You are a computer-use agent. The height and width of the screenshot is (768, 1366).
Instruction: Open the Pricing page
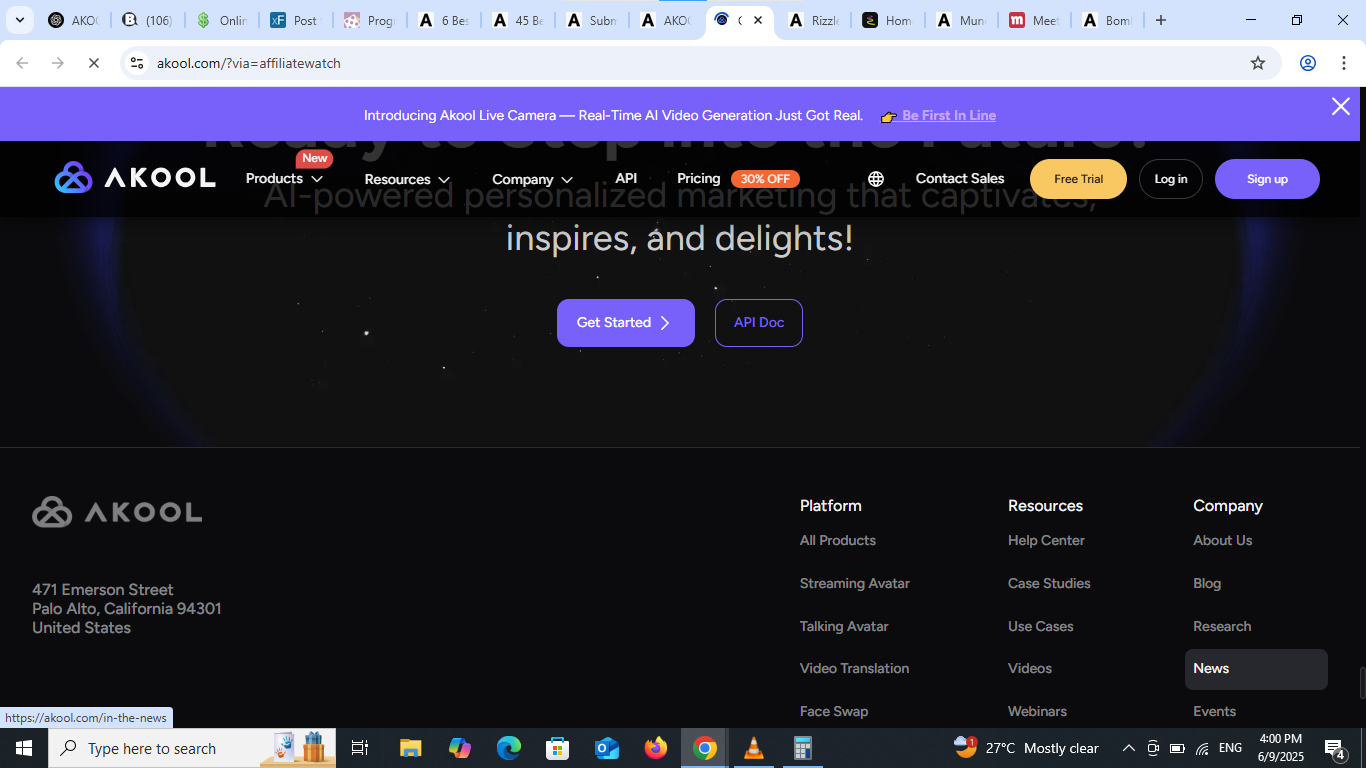pyautogui.click(x=698, y=179)
